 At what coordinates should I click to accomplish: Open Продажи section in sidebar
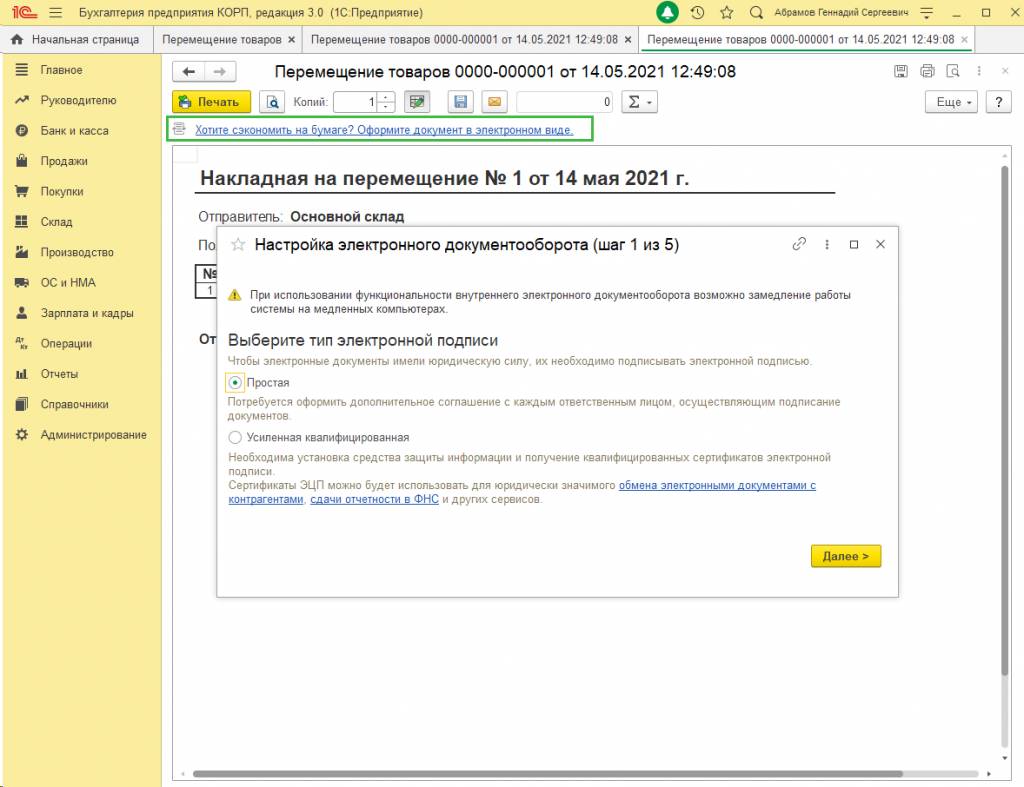[x=64, y=161]
